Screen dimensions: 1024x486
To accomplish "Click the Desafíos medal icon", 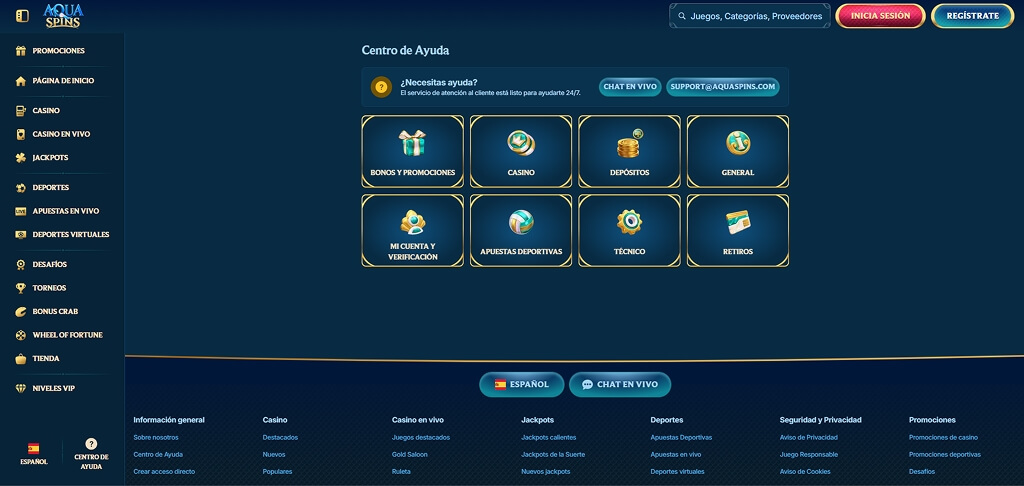I will 21,265.
